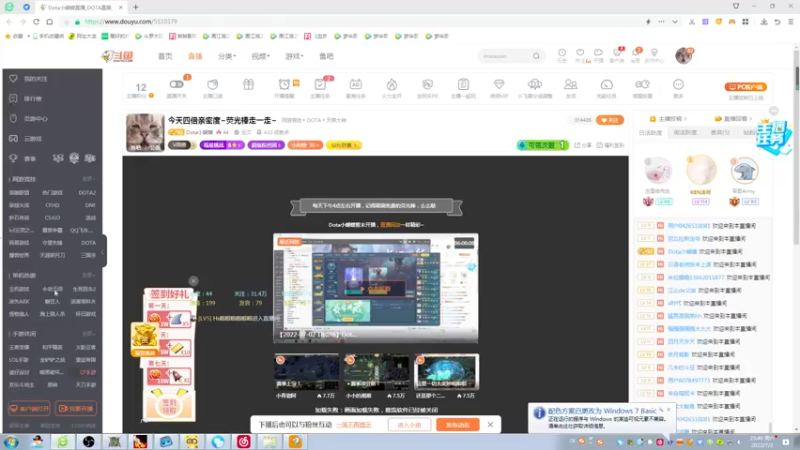
Task: Open gauge icon in streamer toolbar
Action: pos(607,85)
